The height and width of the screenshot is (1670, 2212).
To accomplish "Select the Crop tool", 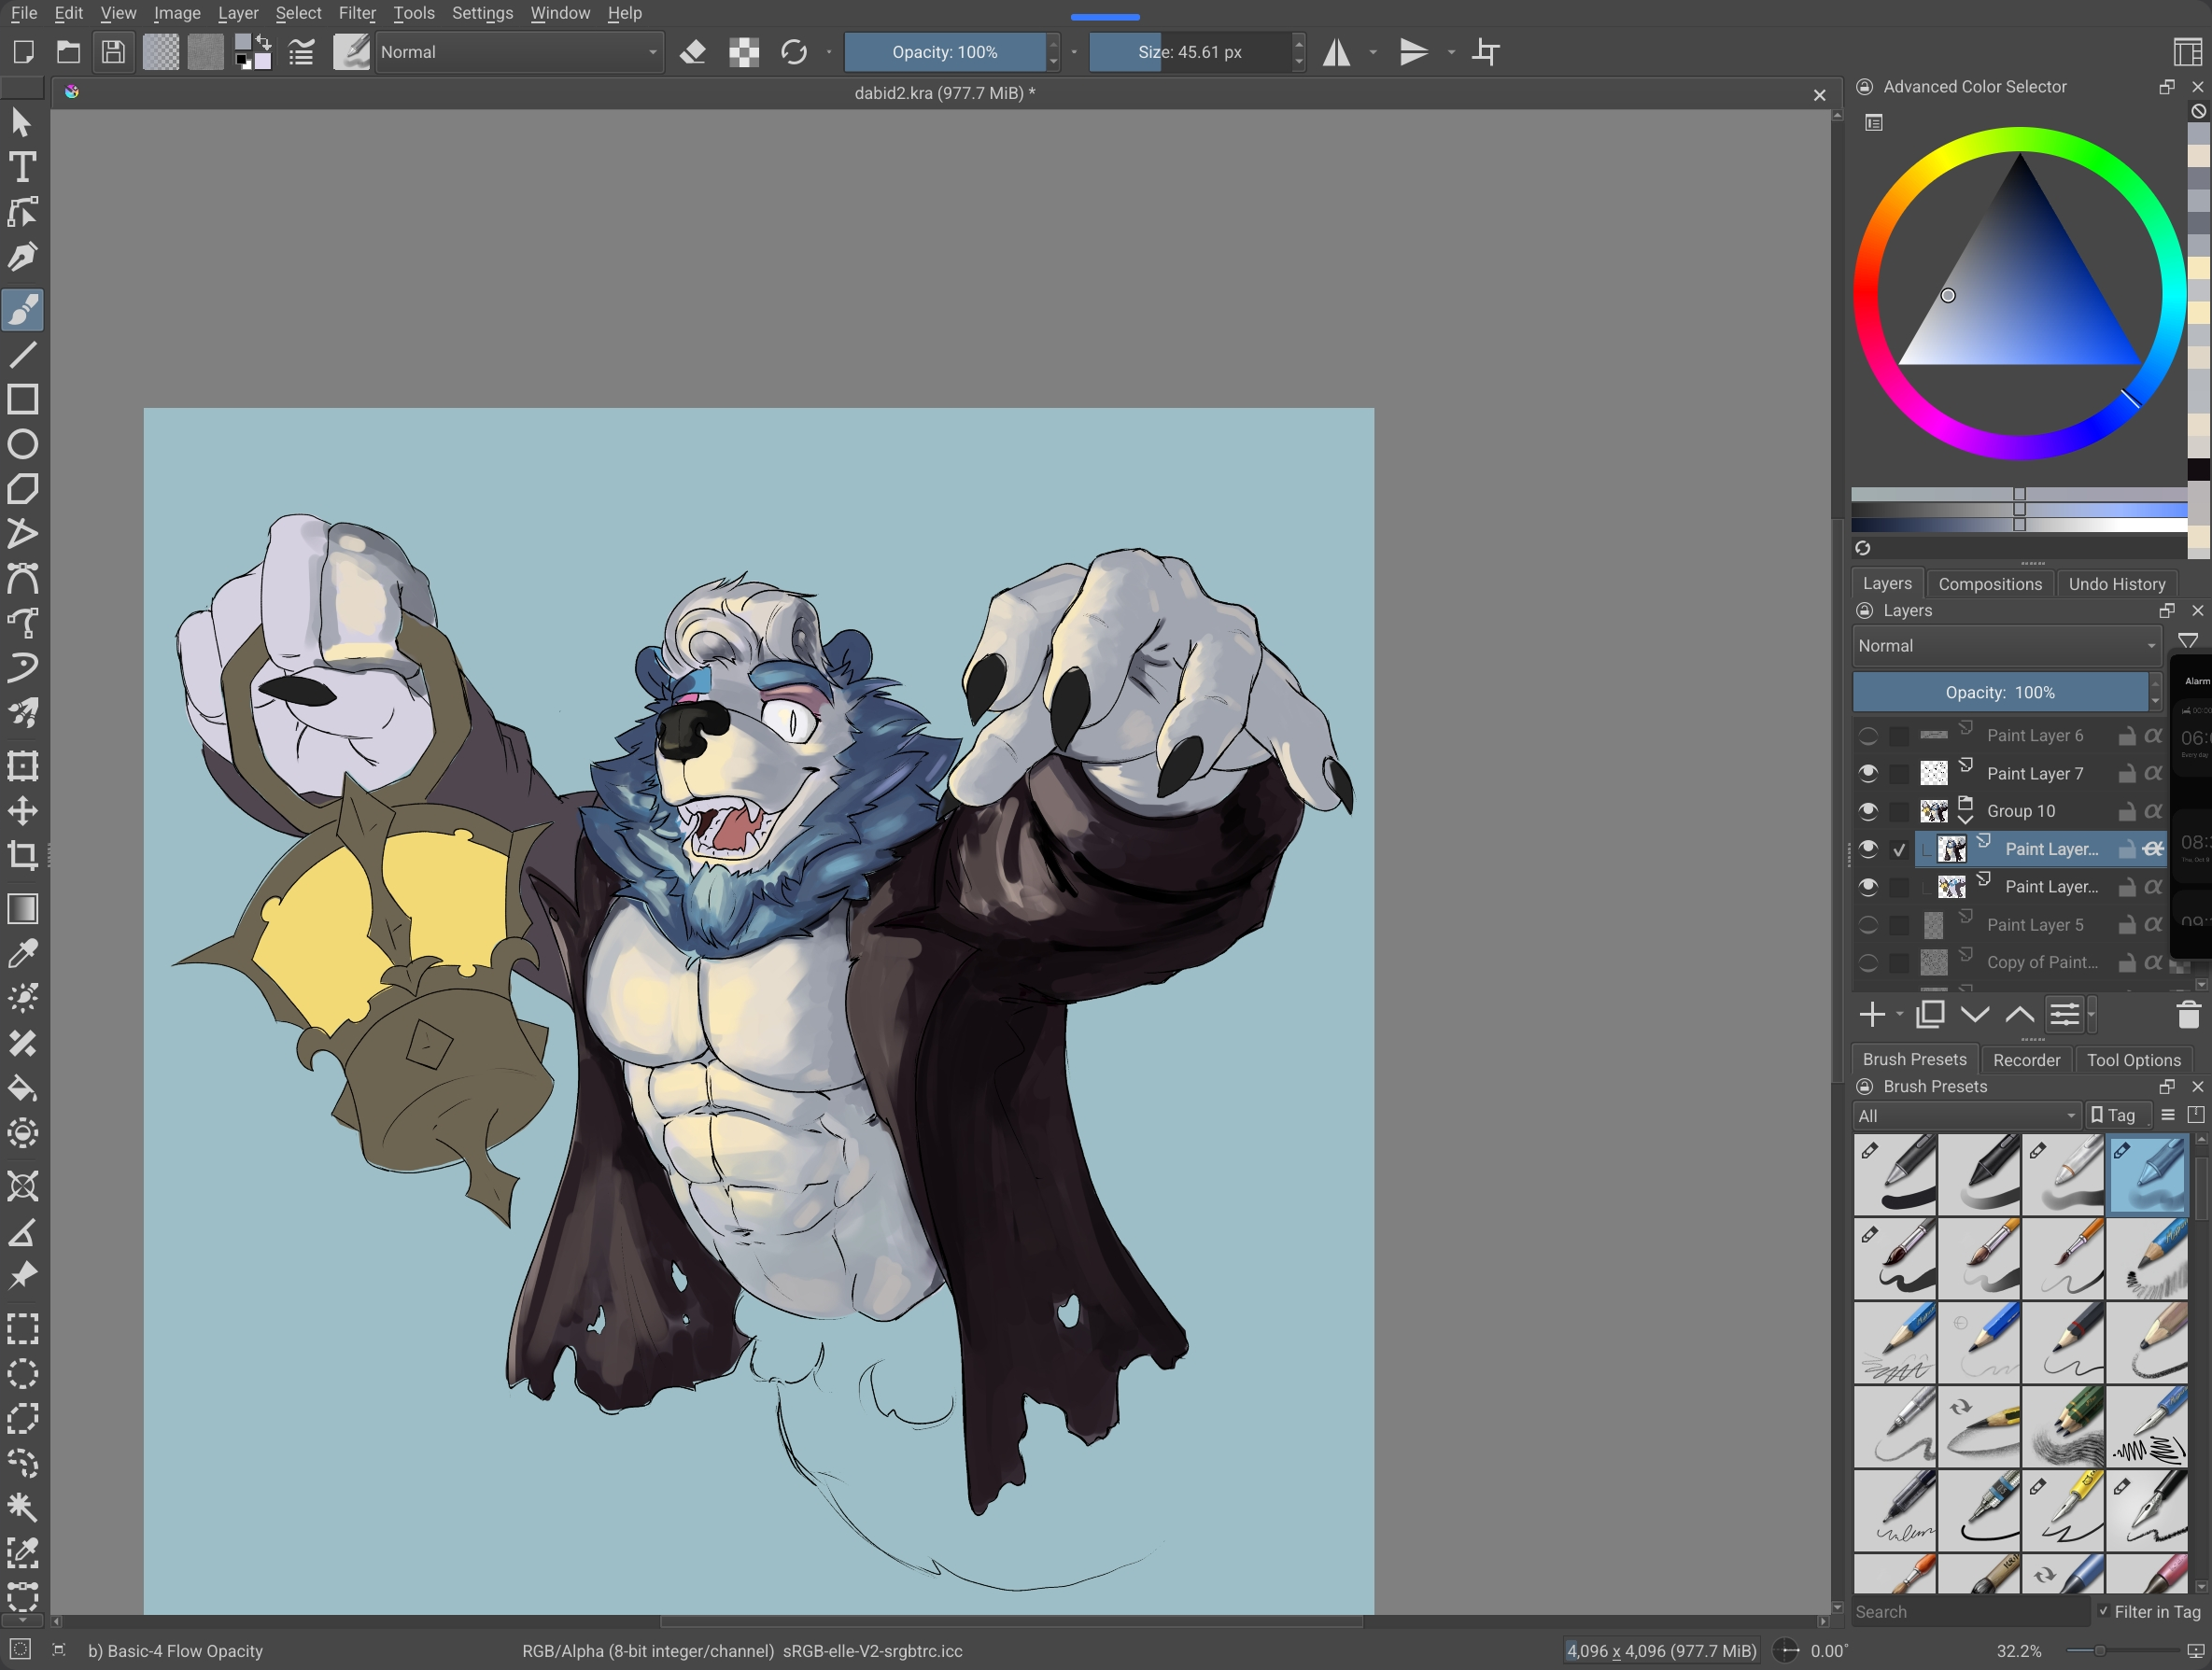I will (x=22, y=855).
